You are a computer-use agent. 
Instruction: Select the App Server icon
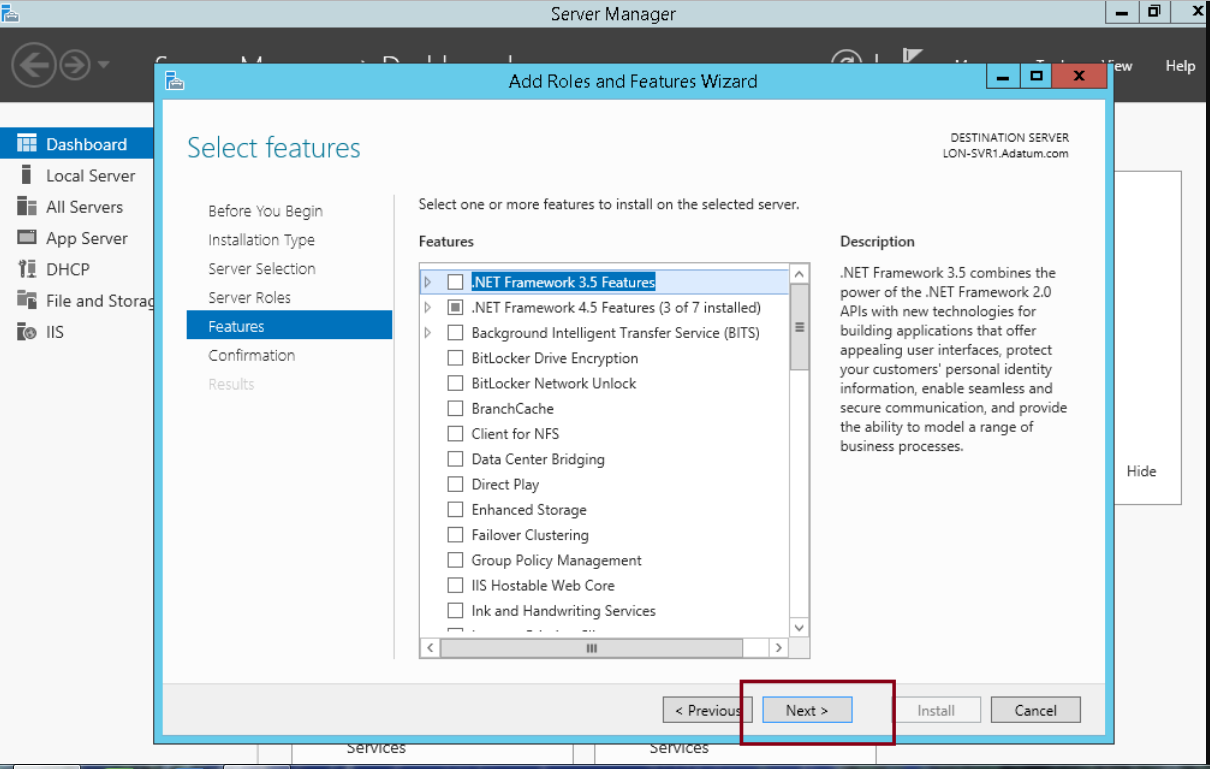click(27, 238)
